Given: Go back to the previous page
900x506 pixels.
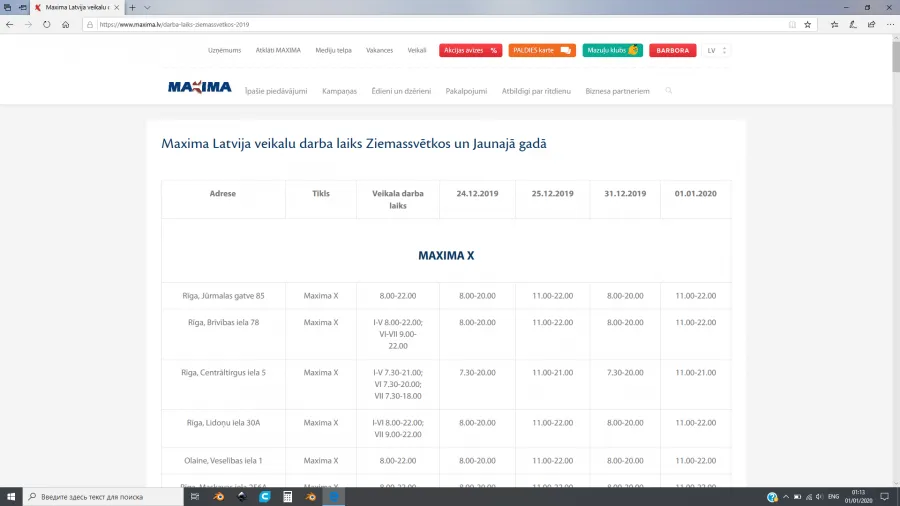Looking at the screenshot, I should (9, 25).
